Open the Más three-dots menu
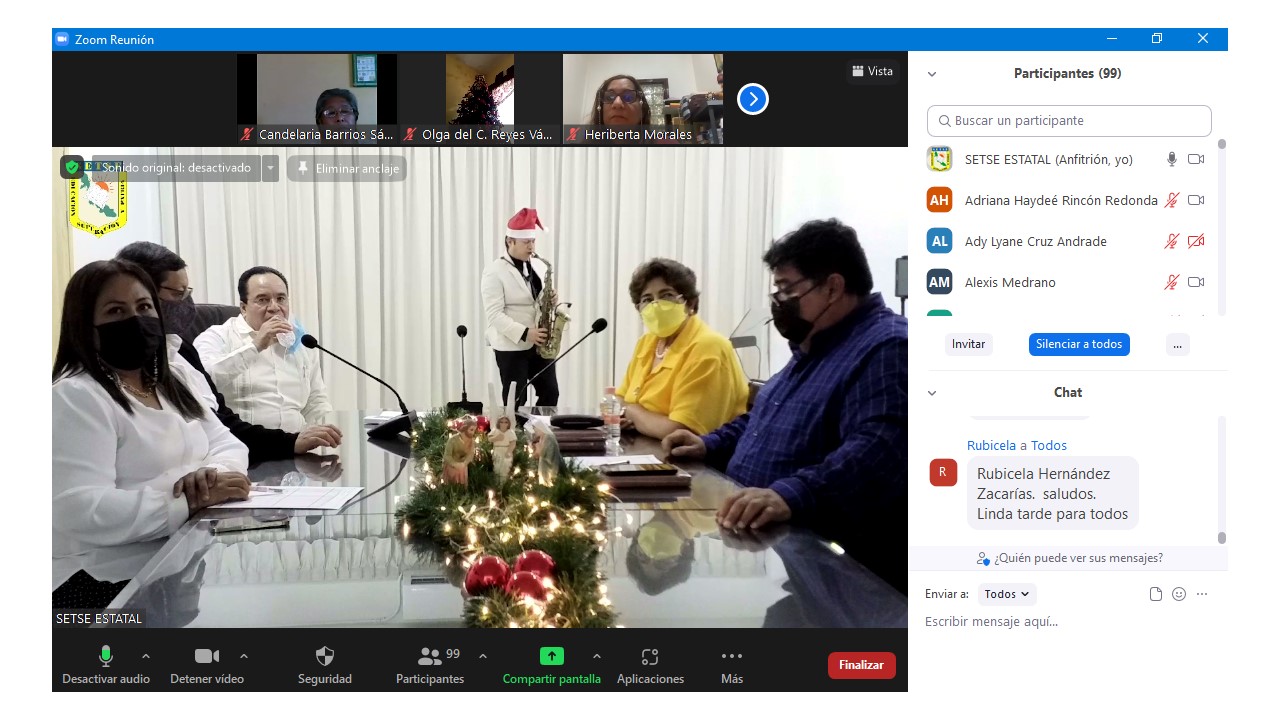1280x720 pixels. click(x=732, y=656)
